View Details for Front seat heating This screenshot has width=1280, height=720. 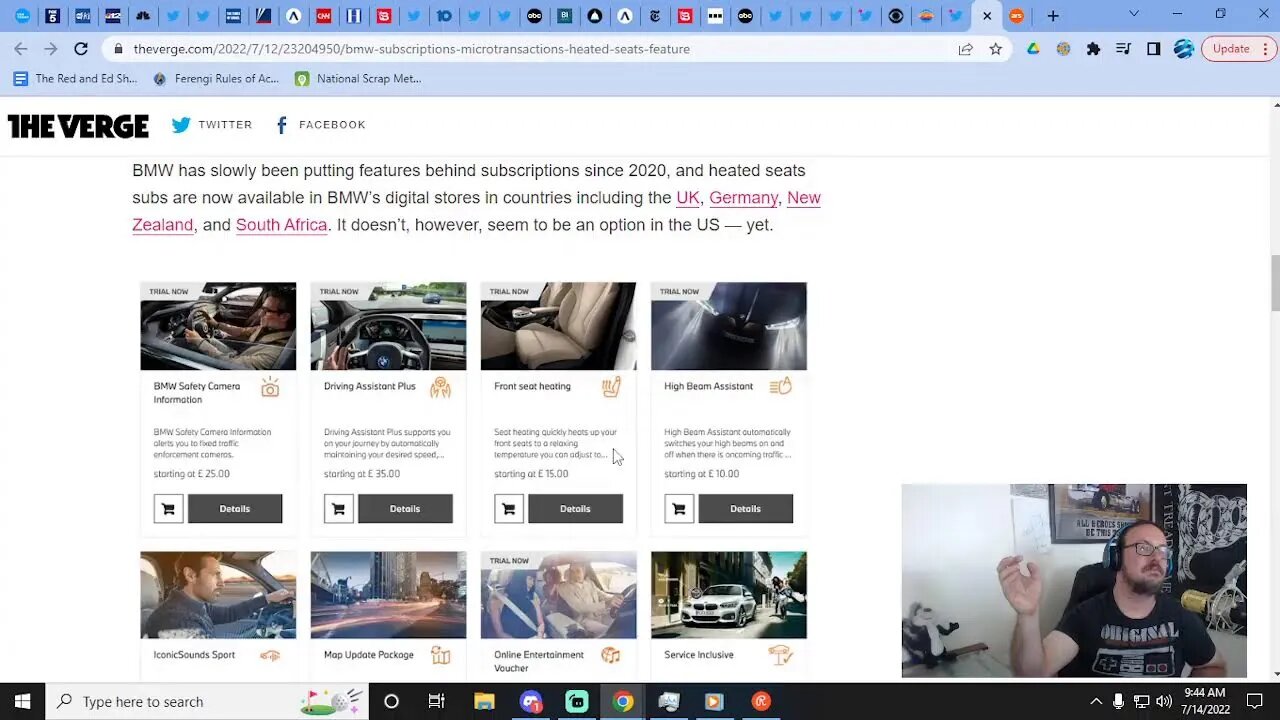tap(575, 508)
